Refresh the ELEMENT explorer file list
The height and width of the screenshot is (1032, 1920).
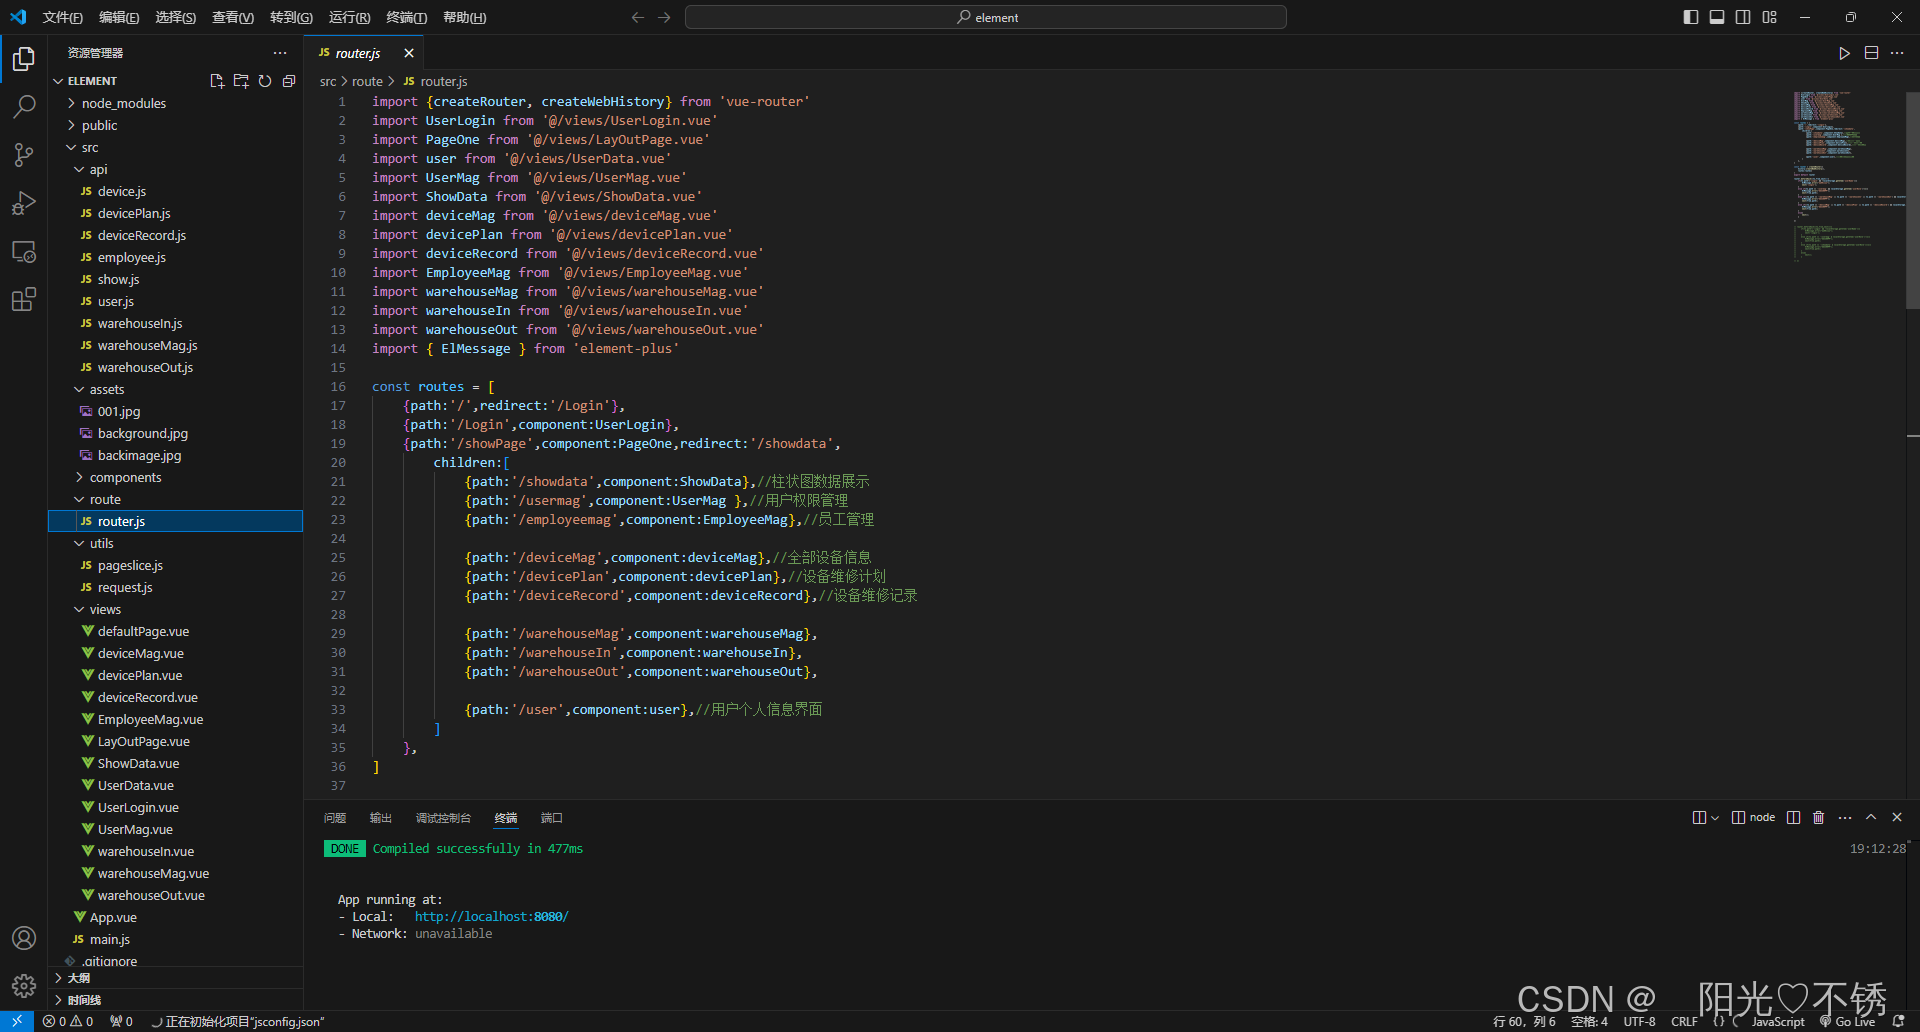(x=265, y=81)
